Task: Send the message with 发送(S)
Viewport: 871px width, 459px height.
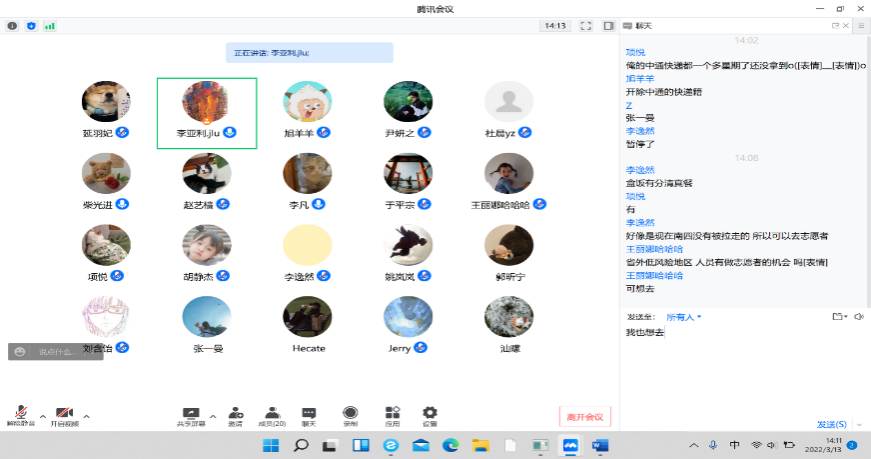Action: click(x=831, y=424)
